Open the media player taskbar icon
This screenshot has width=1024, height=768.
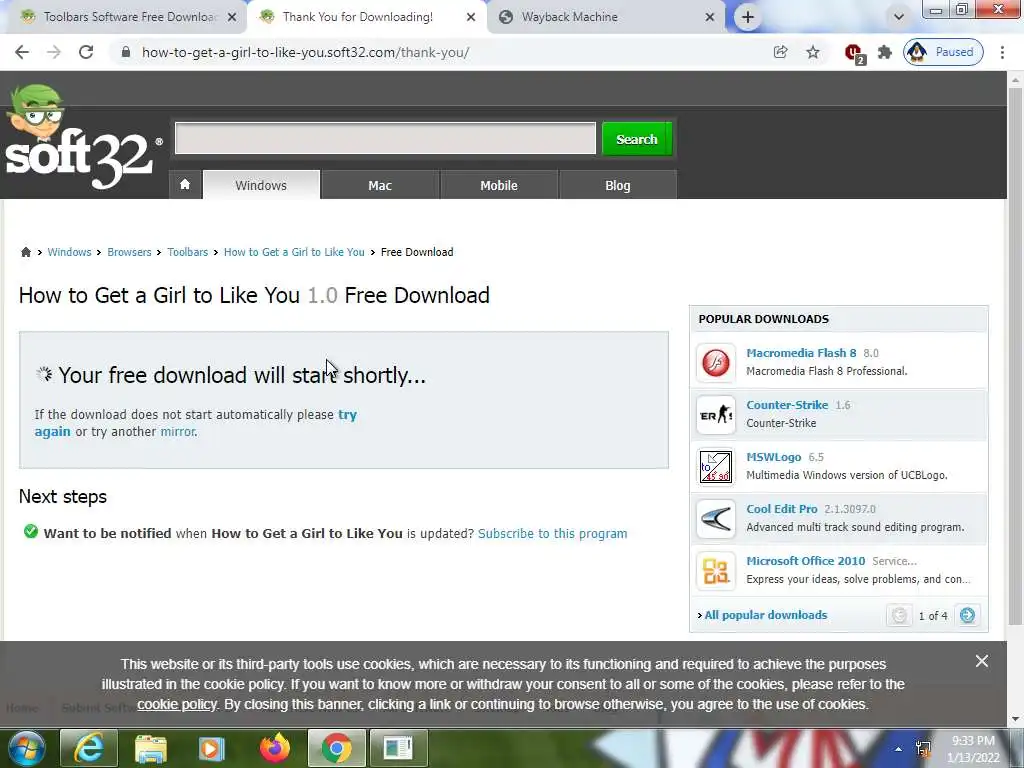211,748
